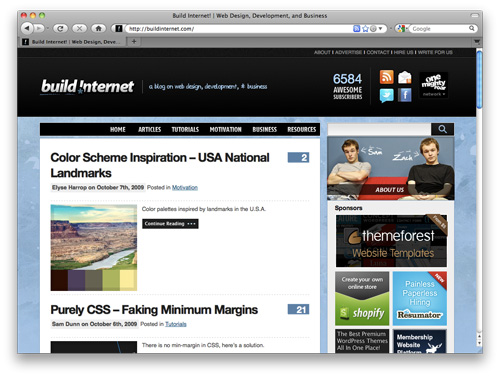The image size is (500, 377).
Task: Open the Facebook icon in header
Action: coord(405,95)
